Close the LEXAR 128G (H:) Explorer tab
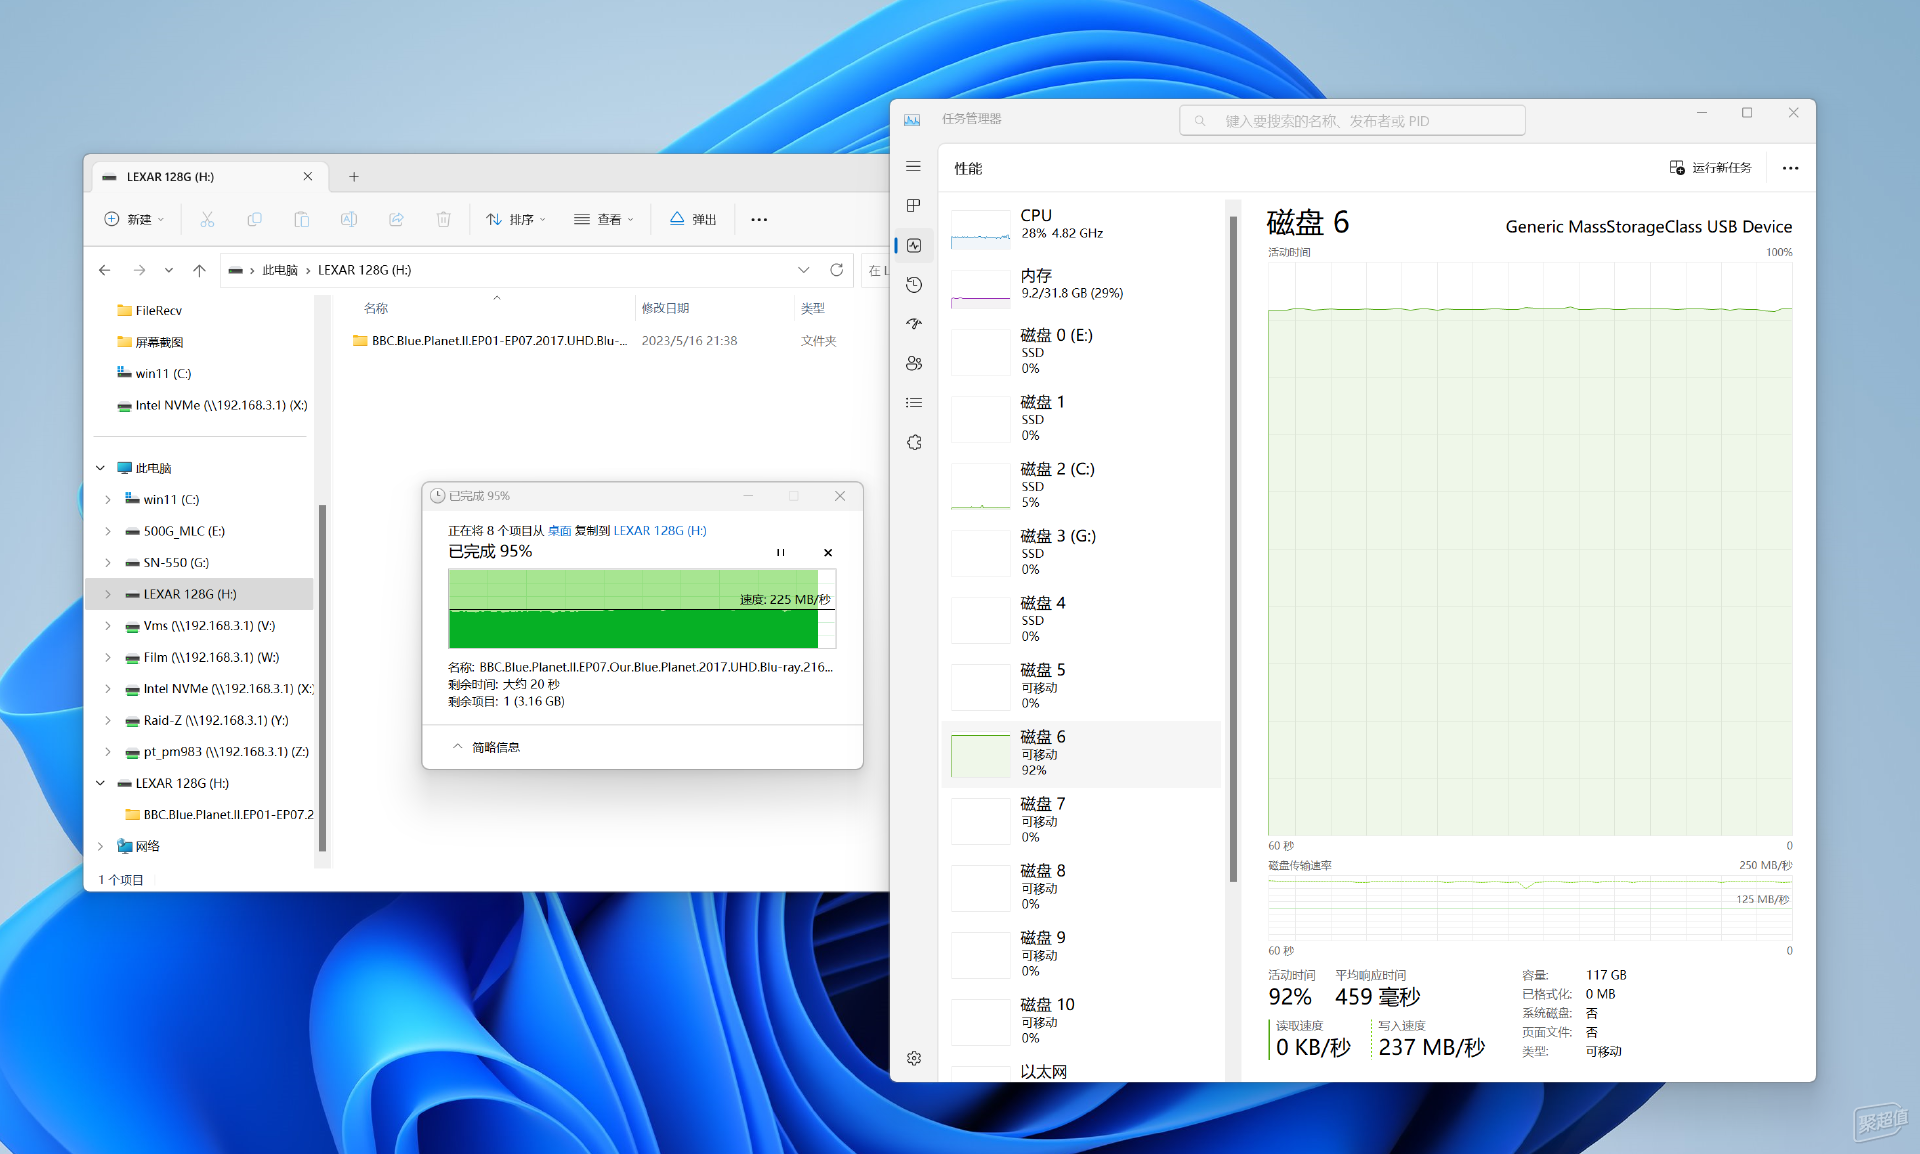1920x1154 pixels. (x=308, y=177)
